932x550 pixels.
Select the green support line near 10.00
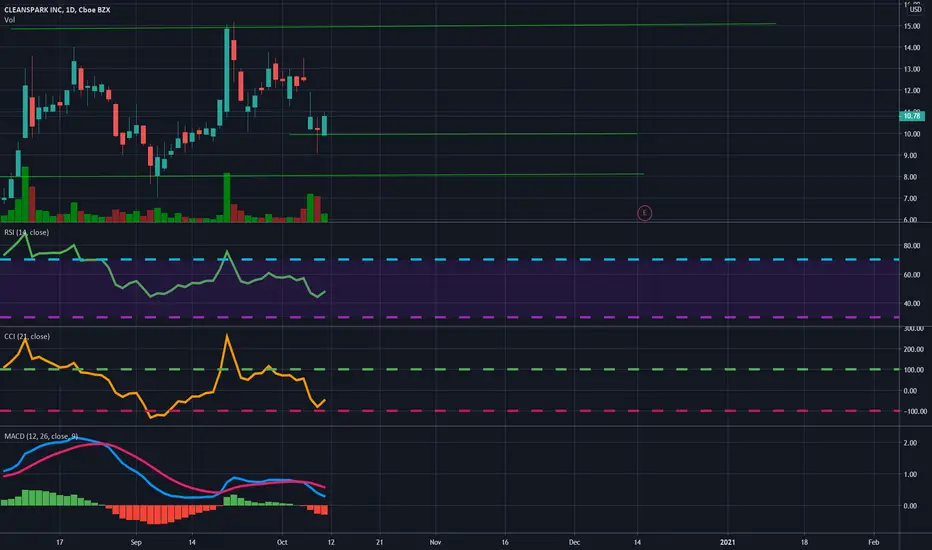point(463,134)
